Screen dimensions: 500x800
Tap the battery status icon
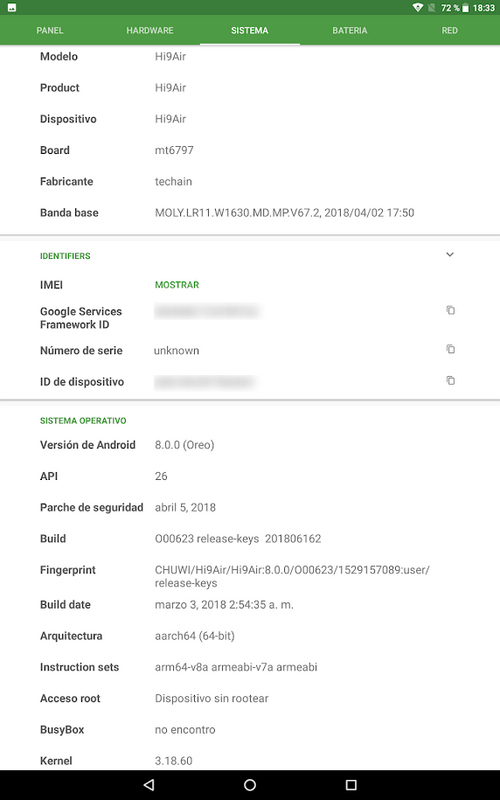[465, 8]
